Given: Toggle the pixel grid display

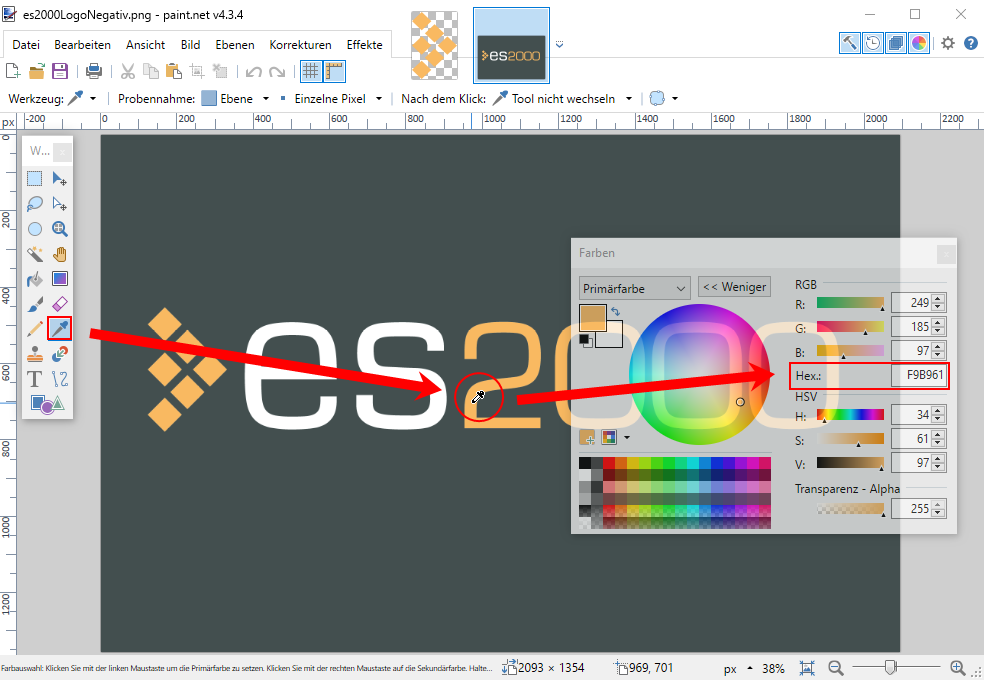Looking at the screenshot, I should pos(311,71).
